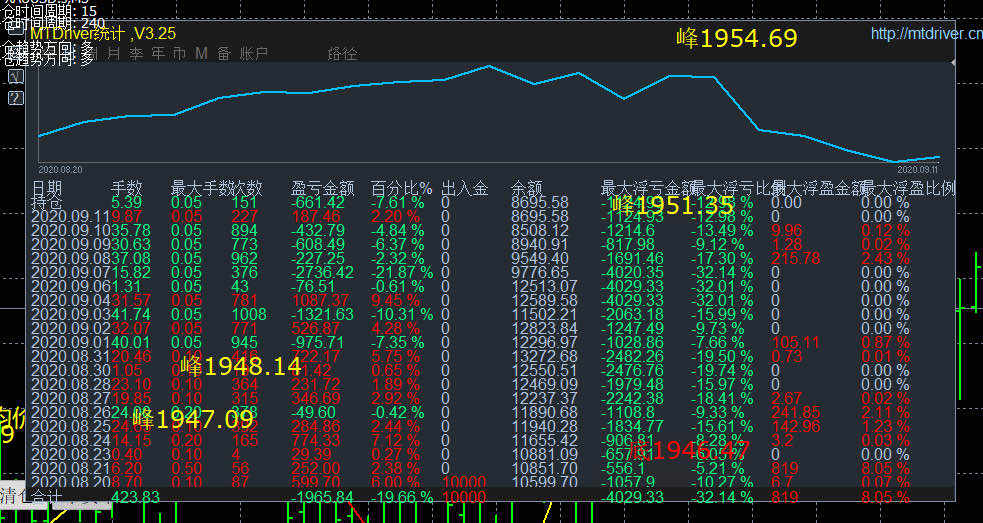
Task: Select the 2020.08.28 date row
Action: click(71, 383)
